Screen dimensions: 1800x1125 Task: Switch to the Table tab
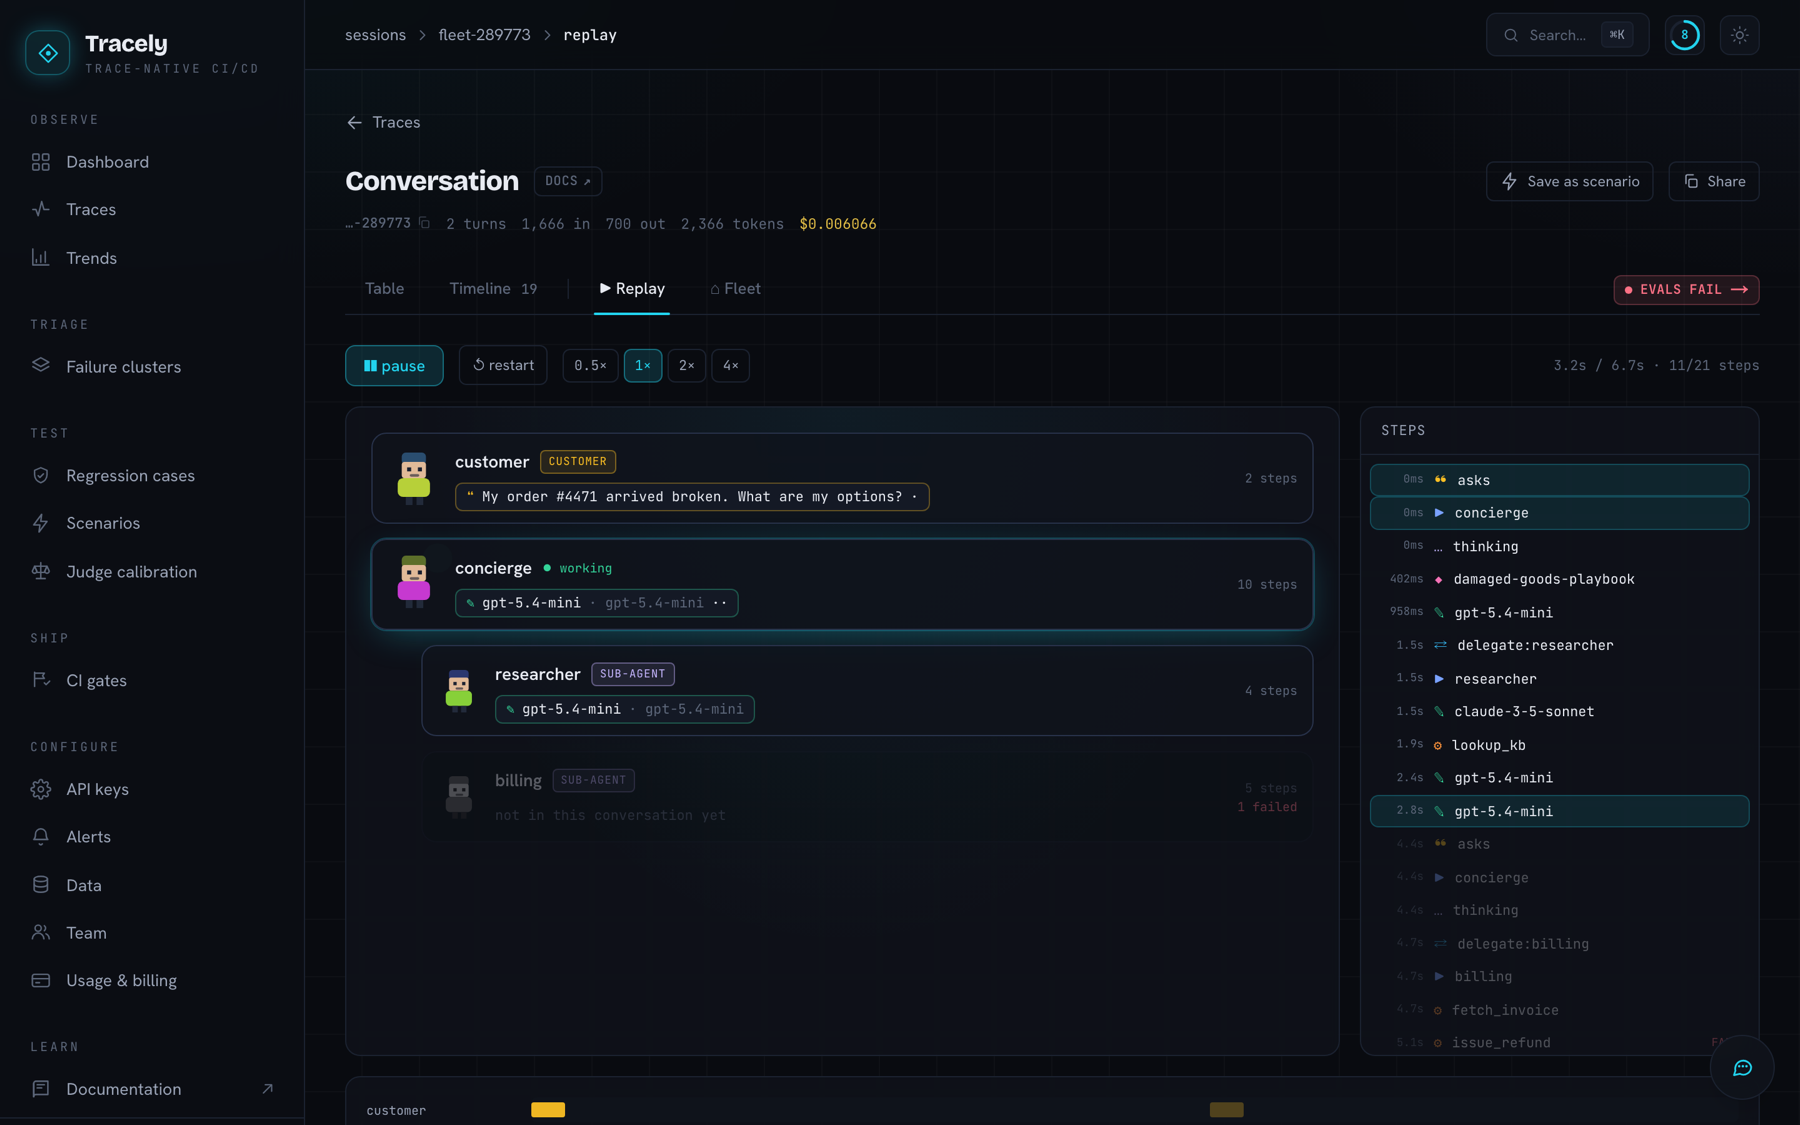coord(384,289)
